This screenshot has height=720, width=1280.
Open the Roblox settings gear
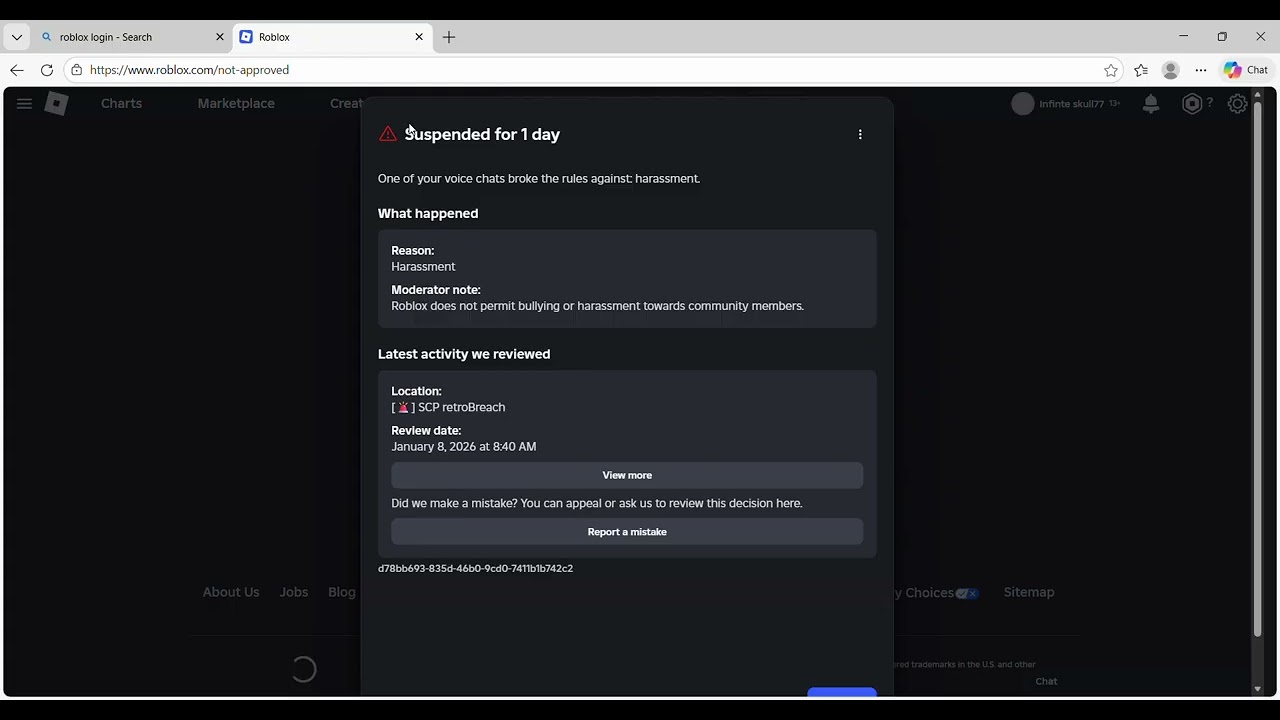(1238, 104)
